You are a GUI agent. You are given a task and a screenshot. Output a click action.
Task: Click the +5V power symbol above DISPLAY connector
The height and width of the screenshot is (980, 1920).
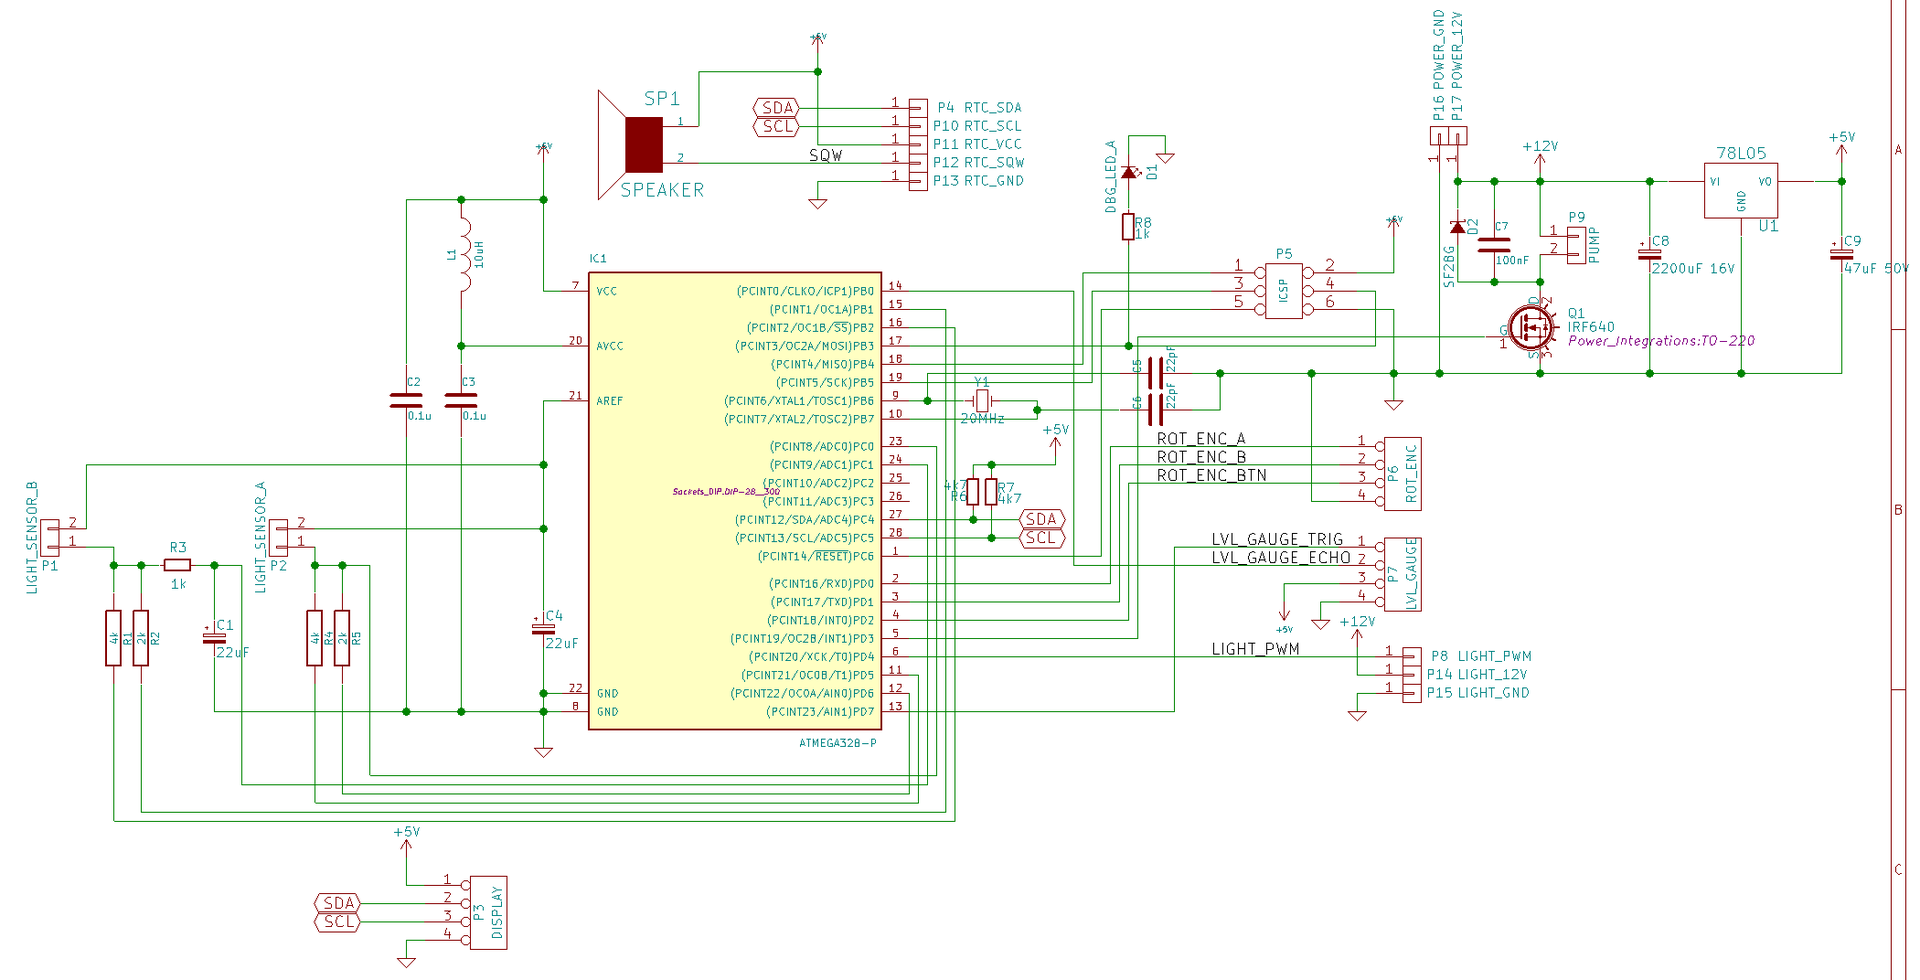pos(406,839)
